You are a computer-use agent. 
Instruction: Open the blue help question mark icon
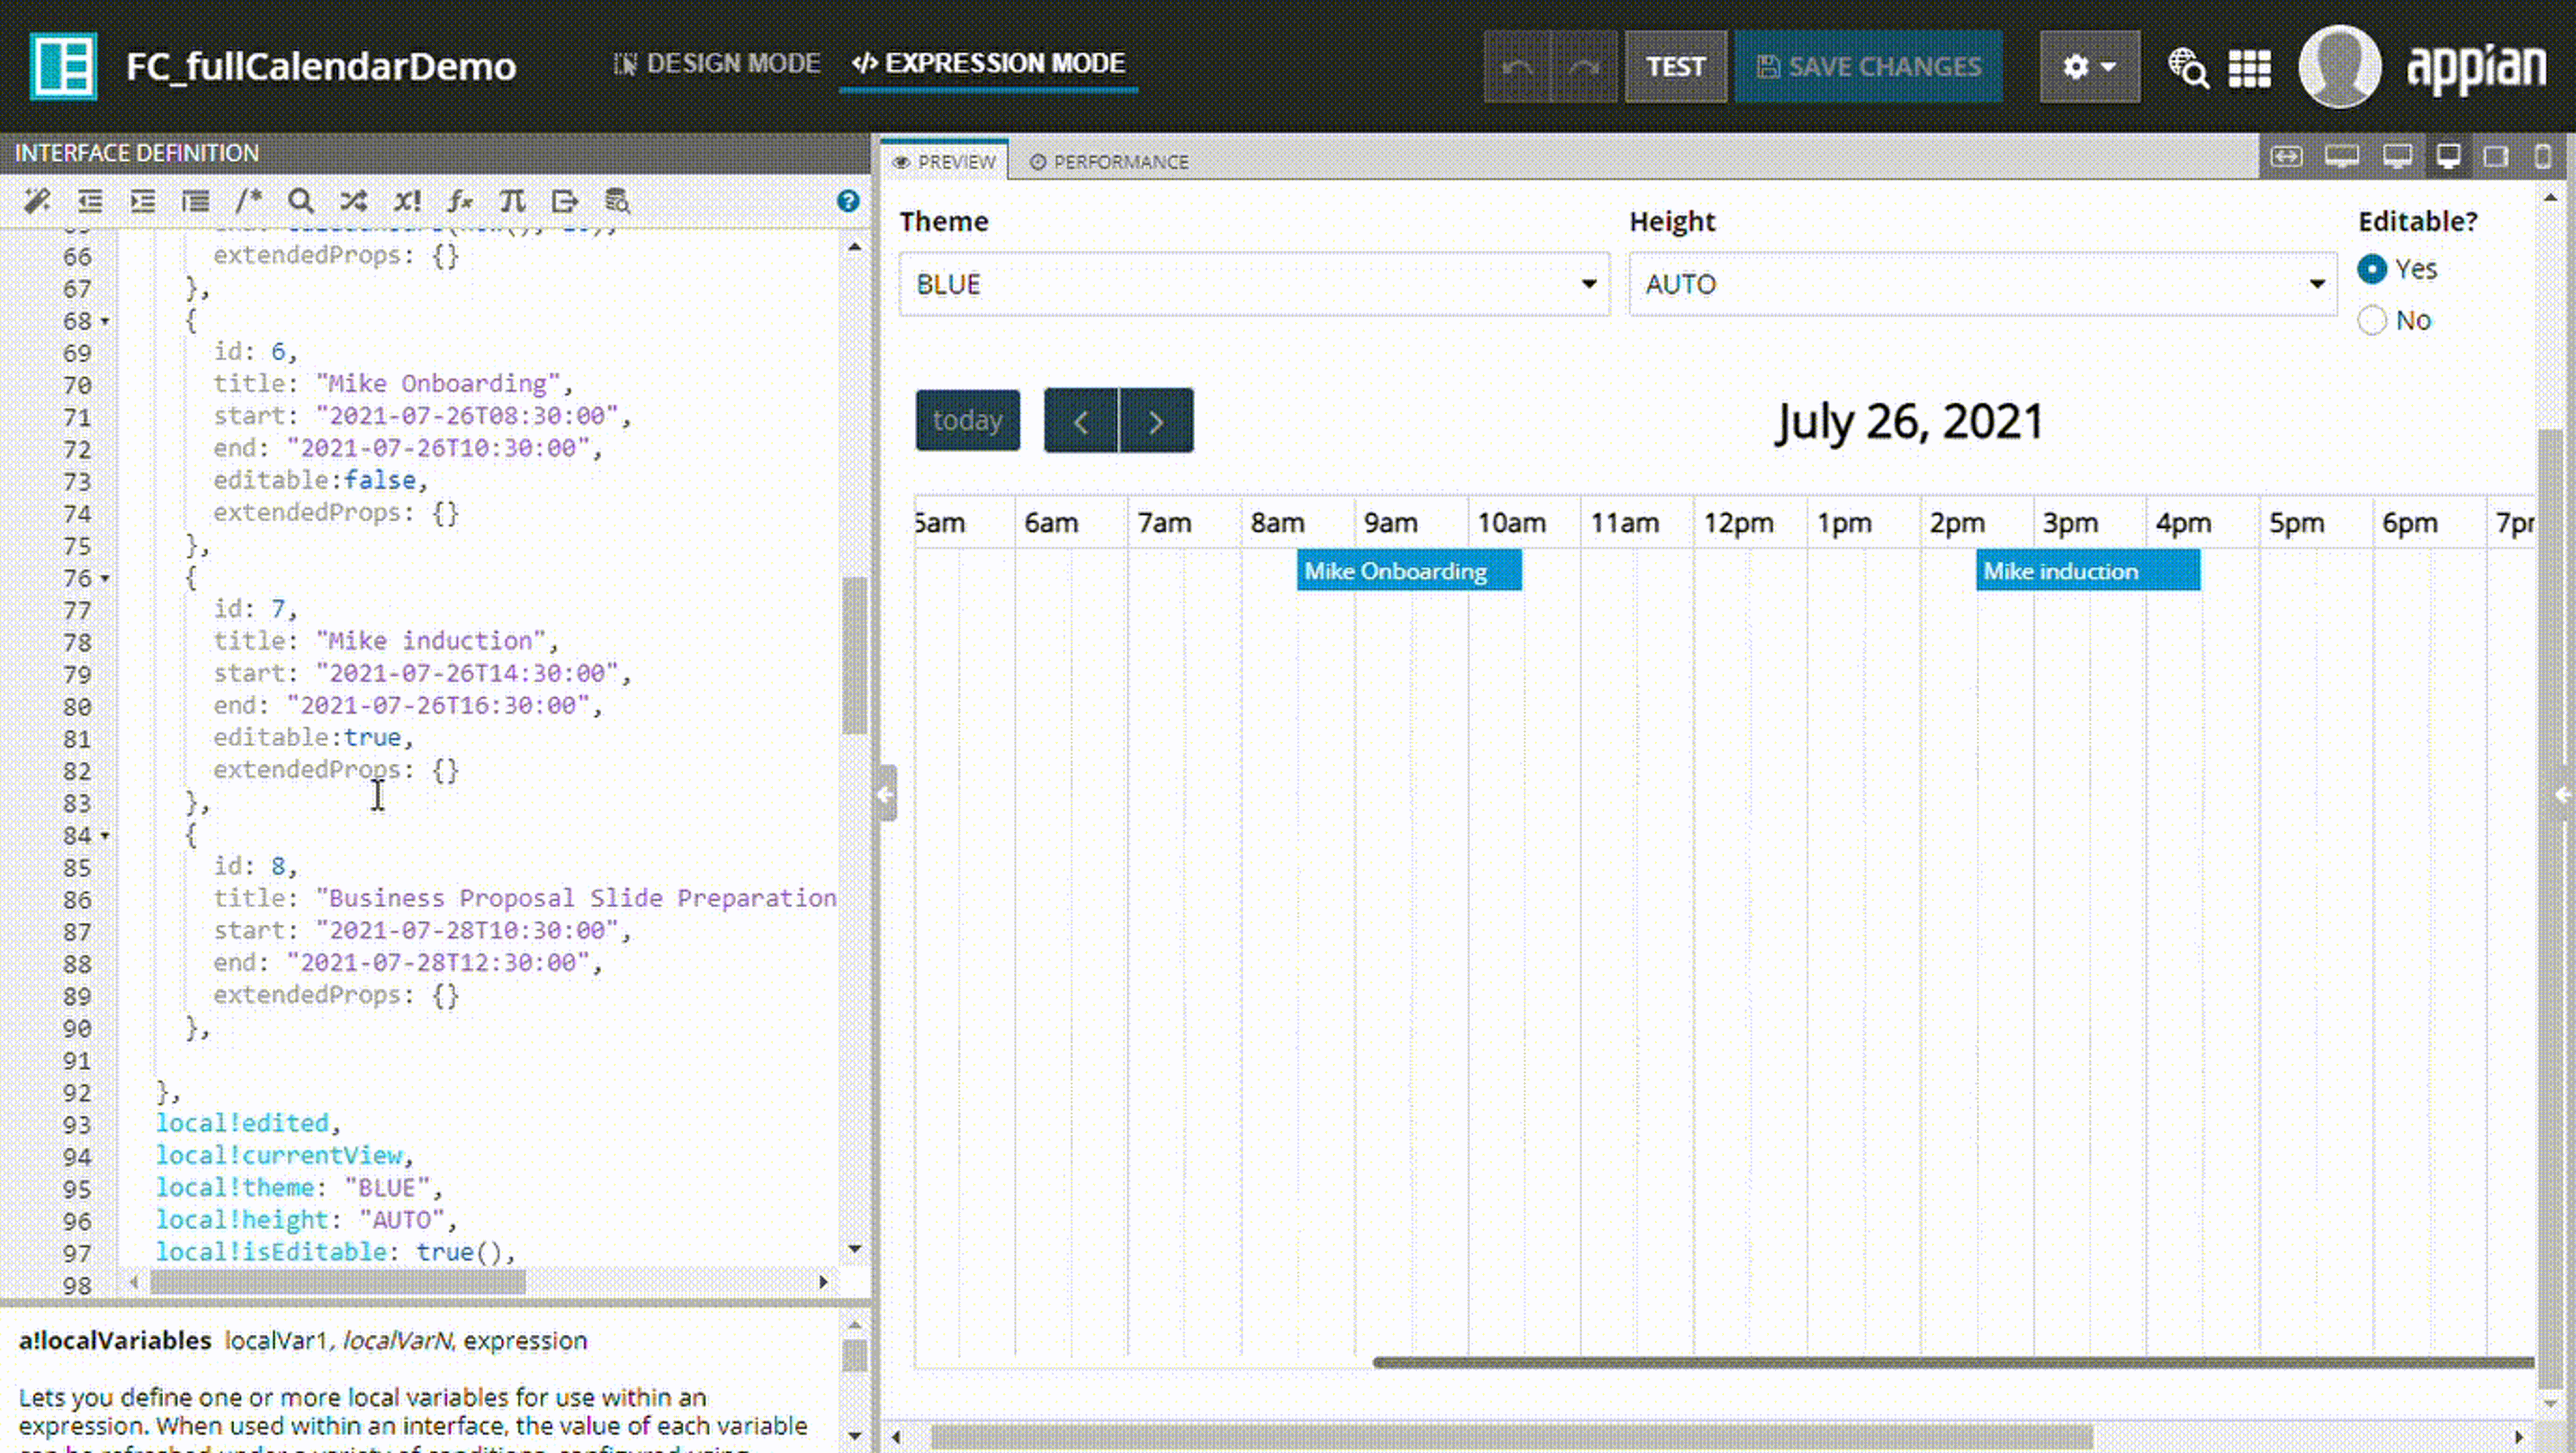pos(848,201)
